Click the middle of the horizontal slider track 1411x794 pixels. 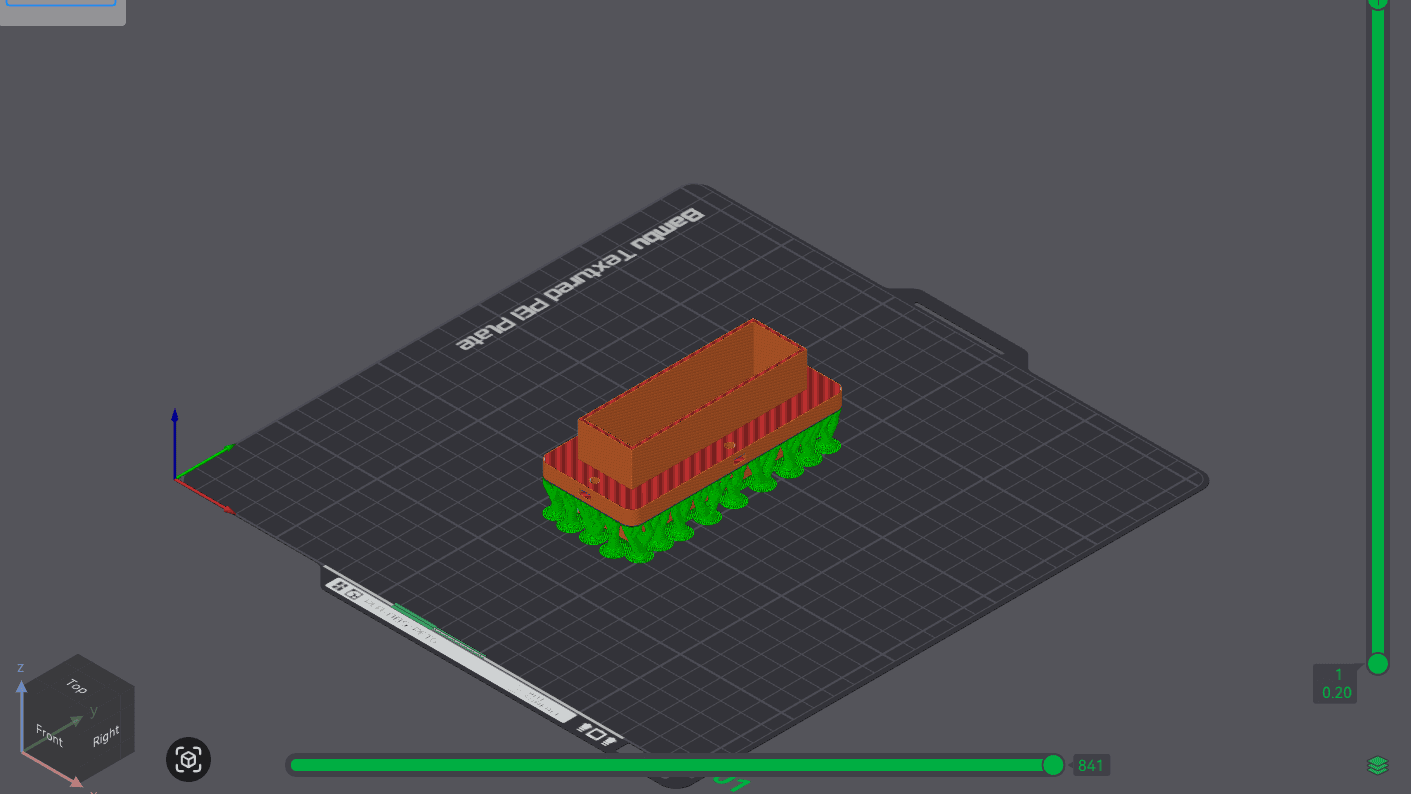click(x=675, y=764)
